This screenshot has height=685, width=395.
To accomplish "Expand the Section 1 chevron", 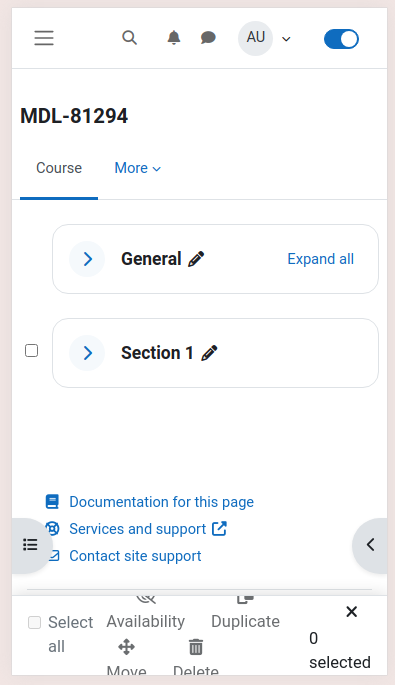I will (x=87, y=353).
